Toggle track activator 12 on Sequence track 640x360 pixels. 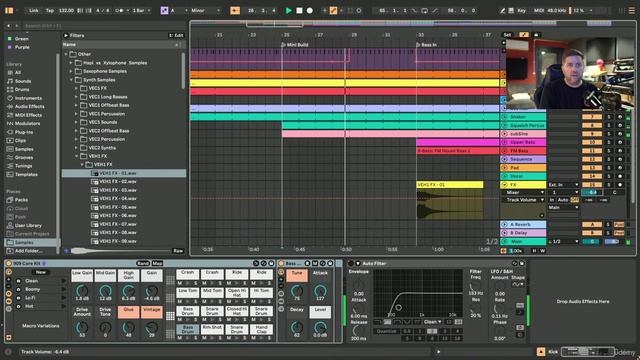pos(592,159)
